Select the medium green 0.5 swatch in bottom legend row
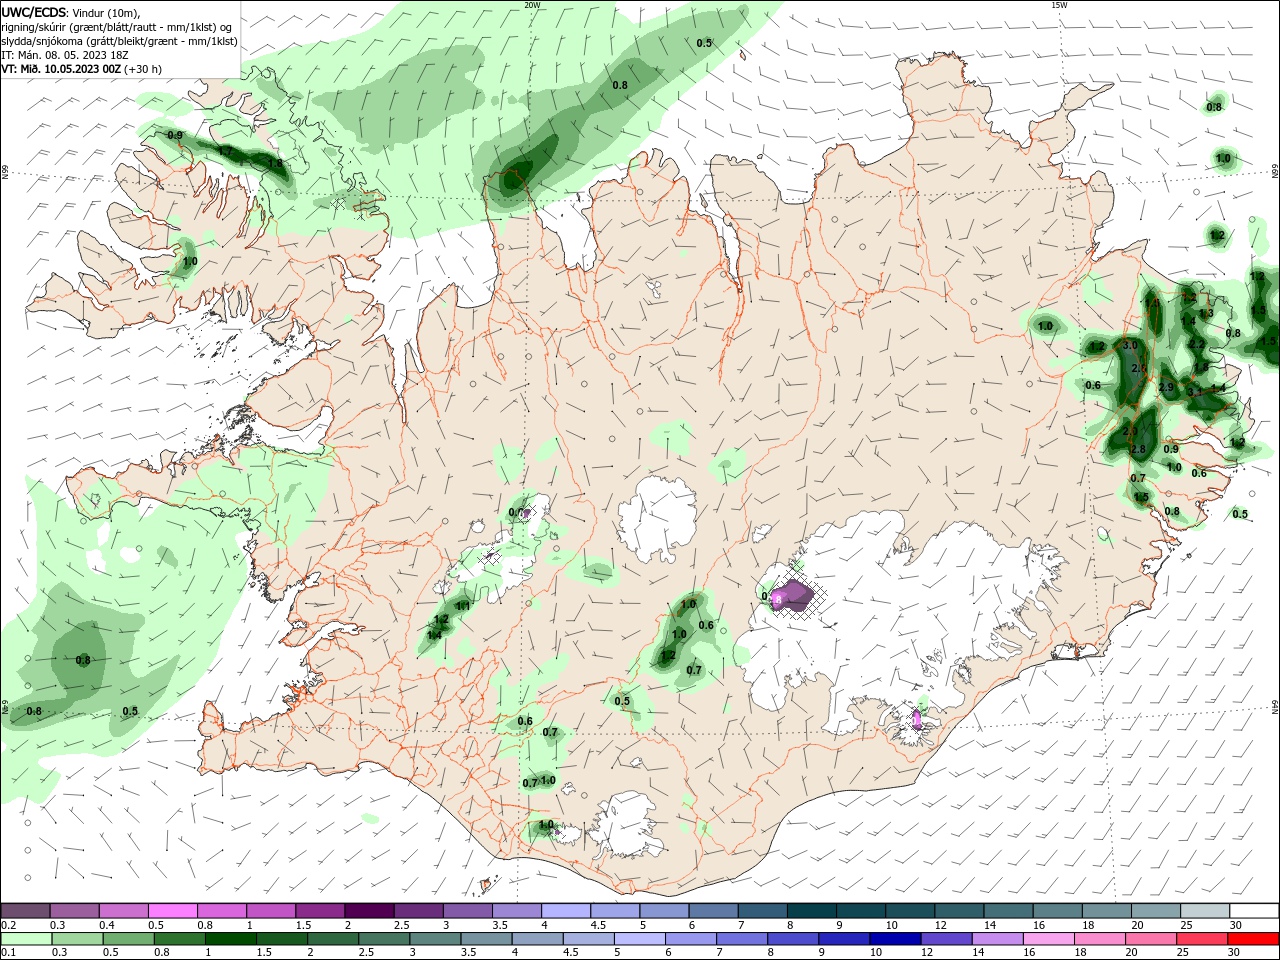 [x=128, y=939]
